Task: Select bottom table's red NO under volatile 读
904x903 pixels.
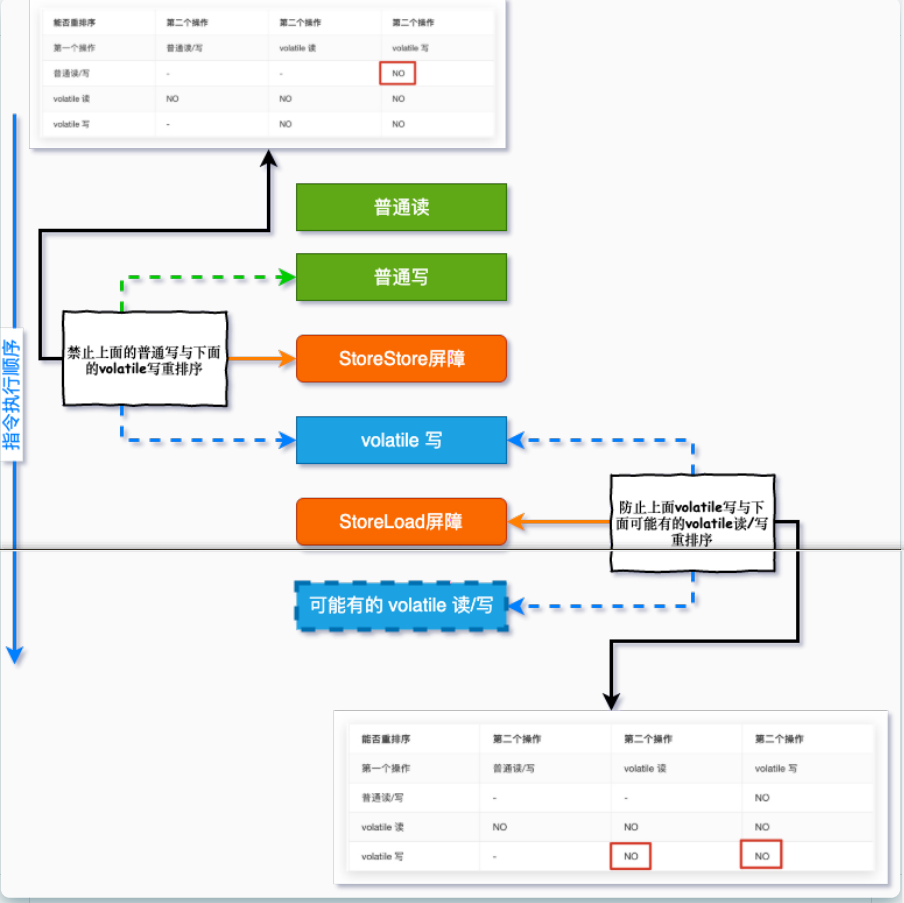Action: point(630,856)
